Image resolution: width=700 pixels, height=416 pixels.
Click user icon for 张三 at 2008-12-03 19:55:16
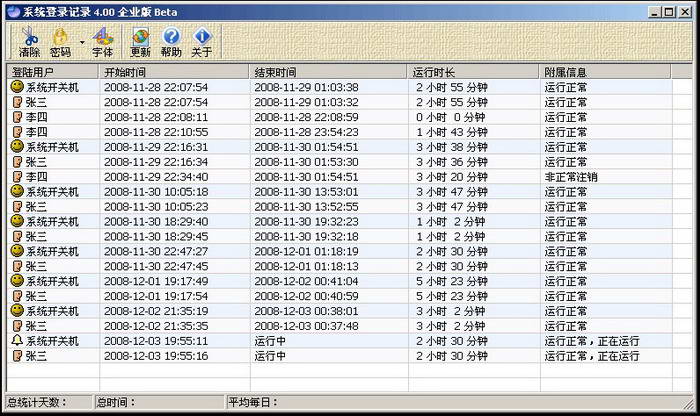[x=17, y=356]
